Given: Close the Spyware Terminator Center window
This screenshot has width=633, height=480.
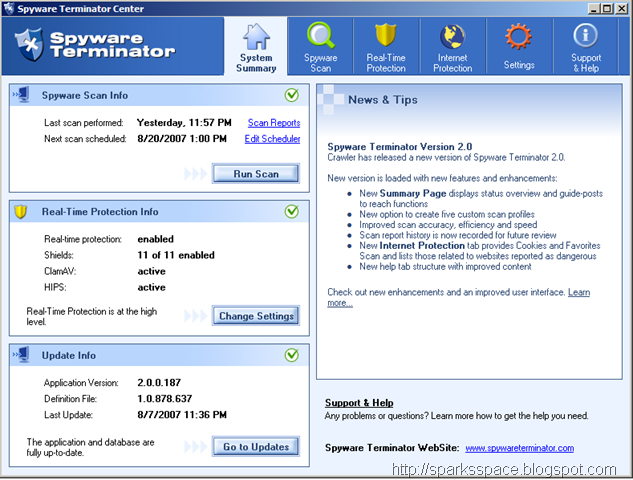Looking at the screenshot, I should [x=621, y=8].
